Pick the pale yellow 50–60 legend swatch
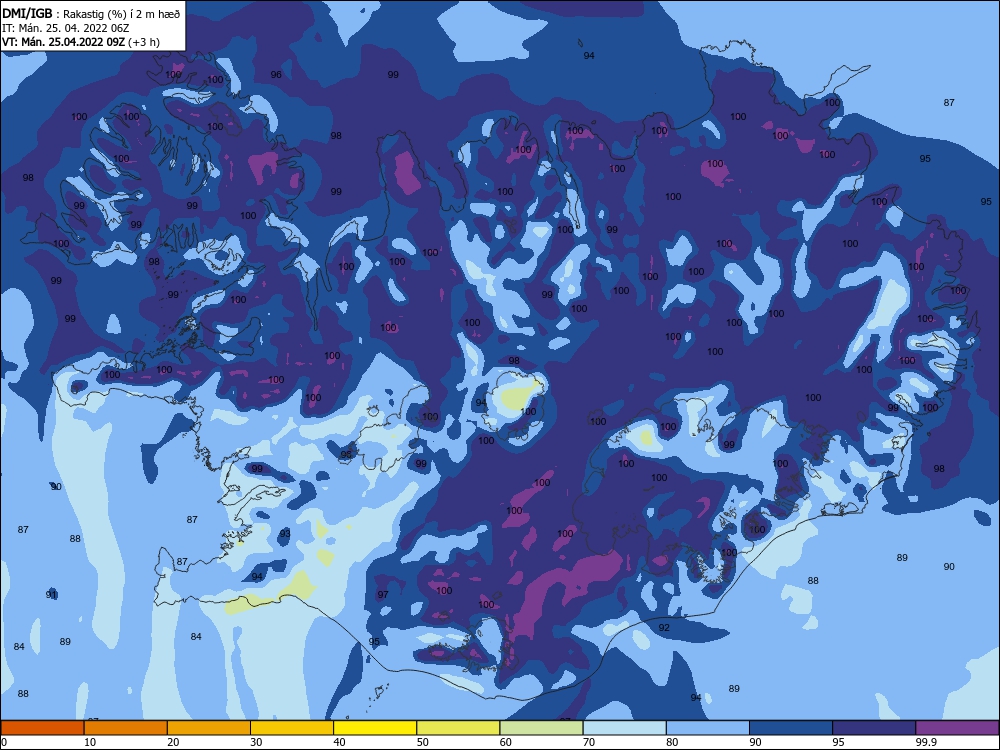The width and height of the screenshot is (1000, 750). point(458,728)
